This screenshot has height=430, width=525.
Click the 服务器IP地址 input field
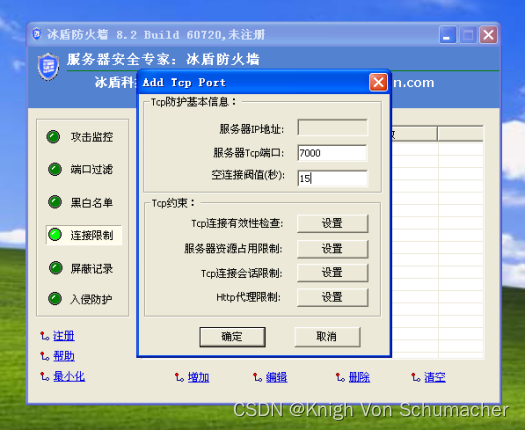point(332,128)
